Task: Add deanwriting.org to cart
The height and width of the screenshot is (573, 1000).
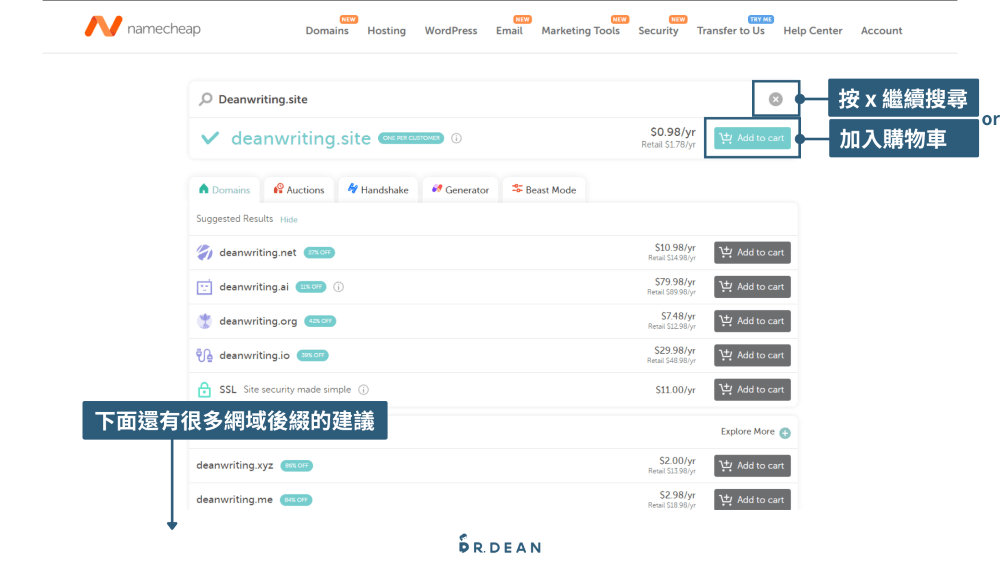Action: [753, 321]
